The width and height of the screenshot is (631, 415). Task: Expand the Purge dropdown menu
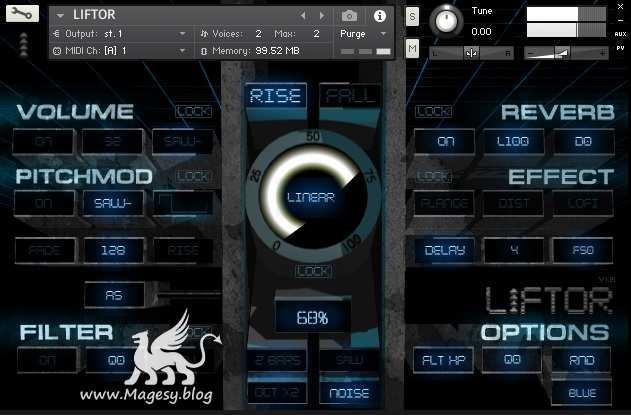[363, 33]
